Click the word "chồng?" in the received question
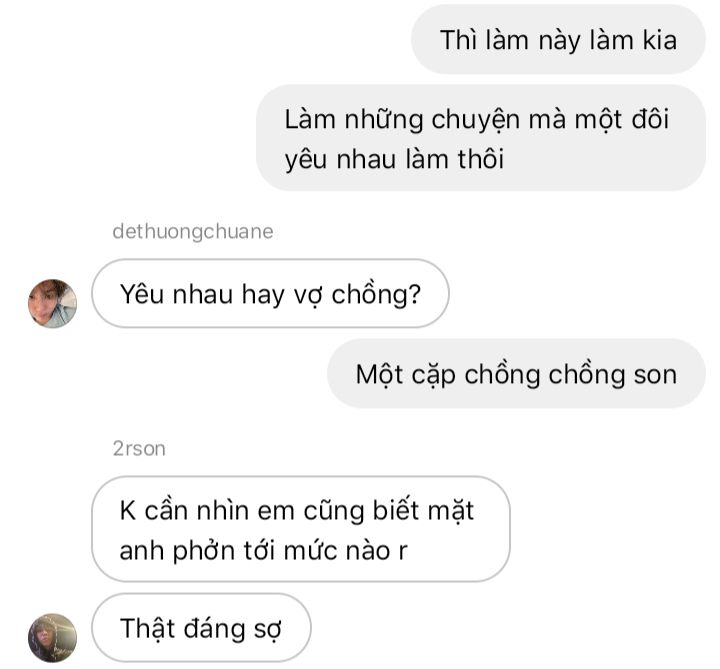Image resolution: width=720 pixels, height=669 pixels. [376, 294]
